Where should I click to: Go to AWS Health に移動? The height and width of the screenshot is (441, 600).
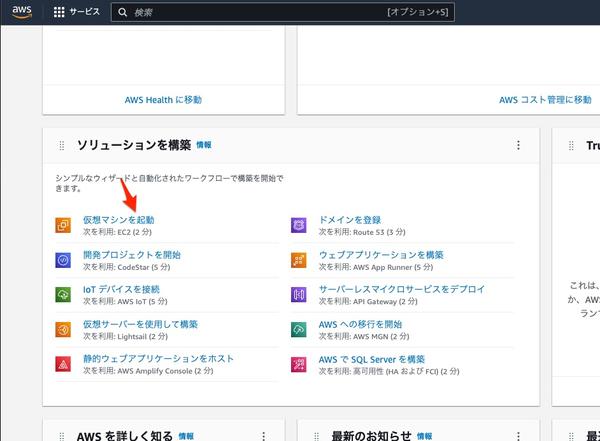(x=163, y=100)
